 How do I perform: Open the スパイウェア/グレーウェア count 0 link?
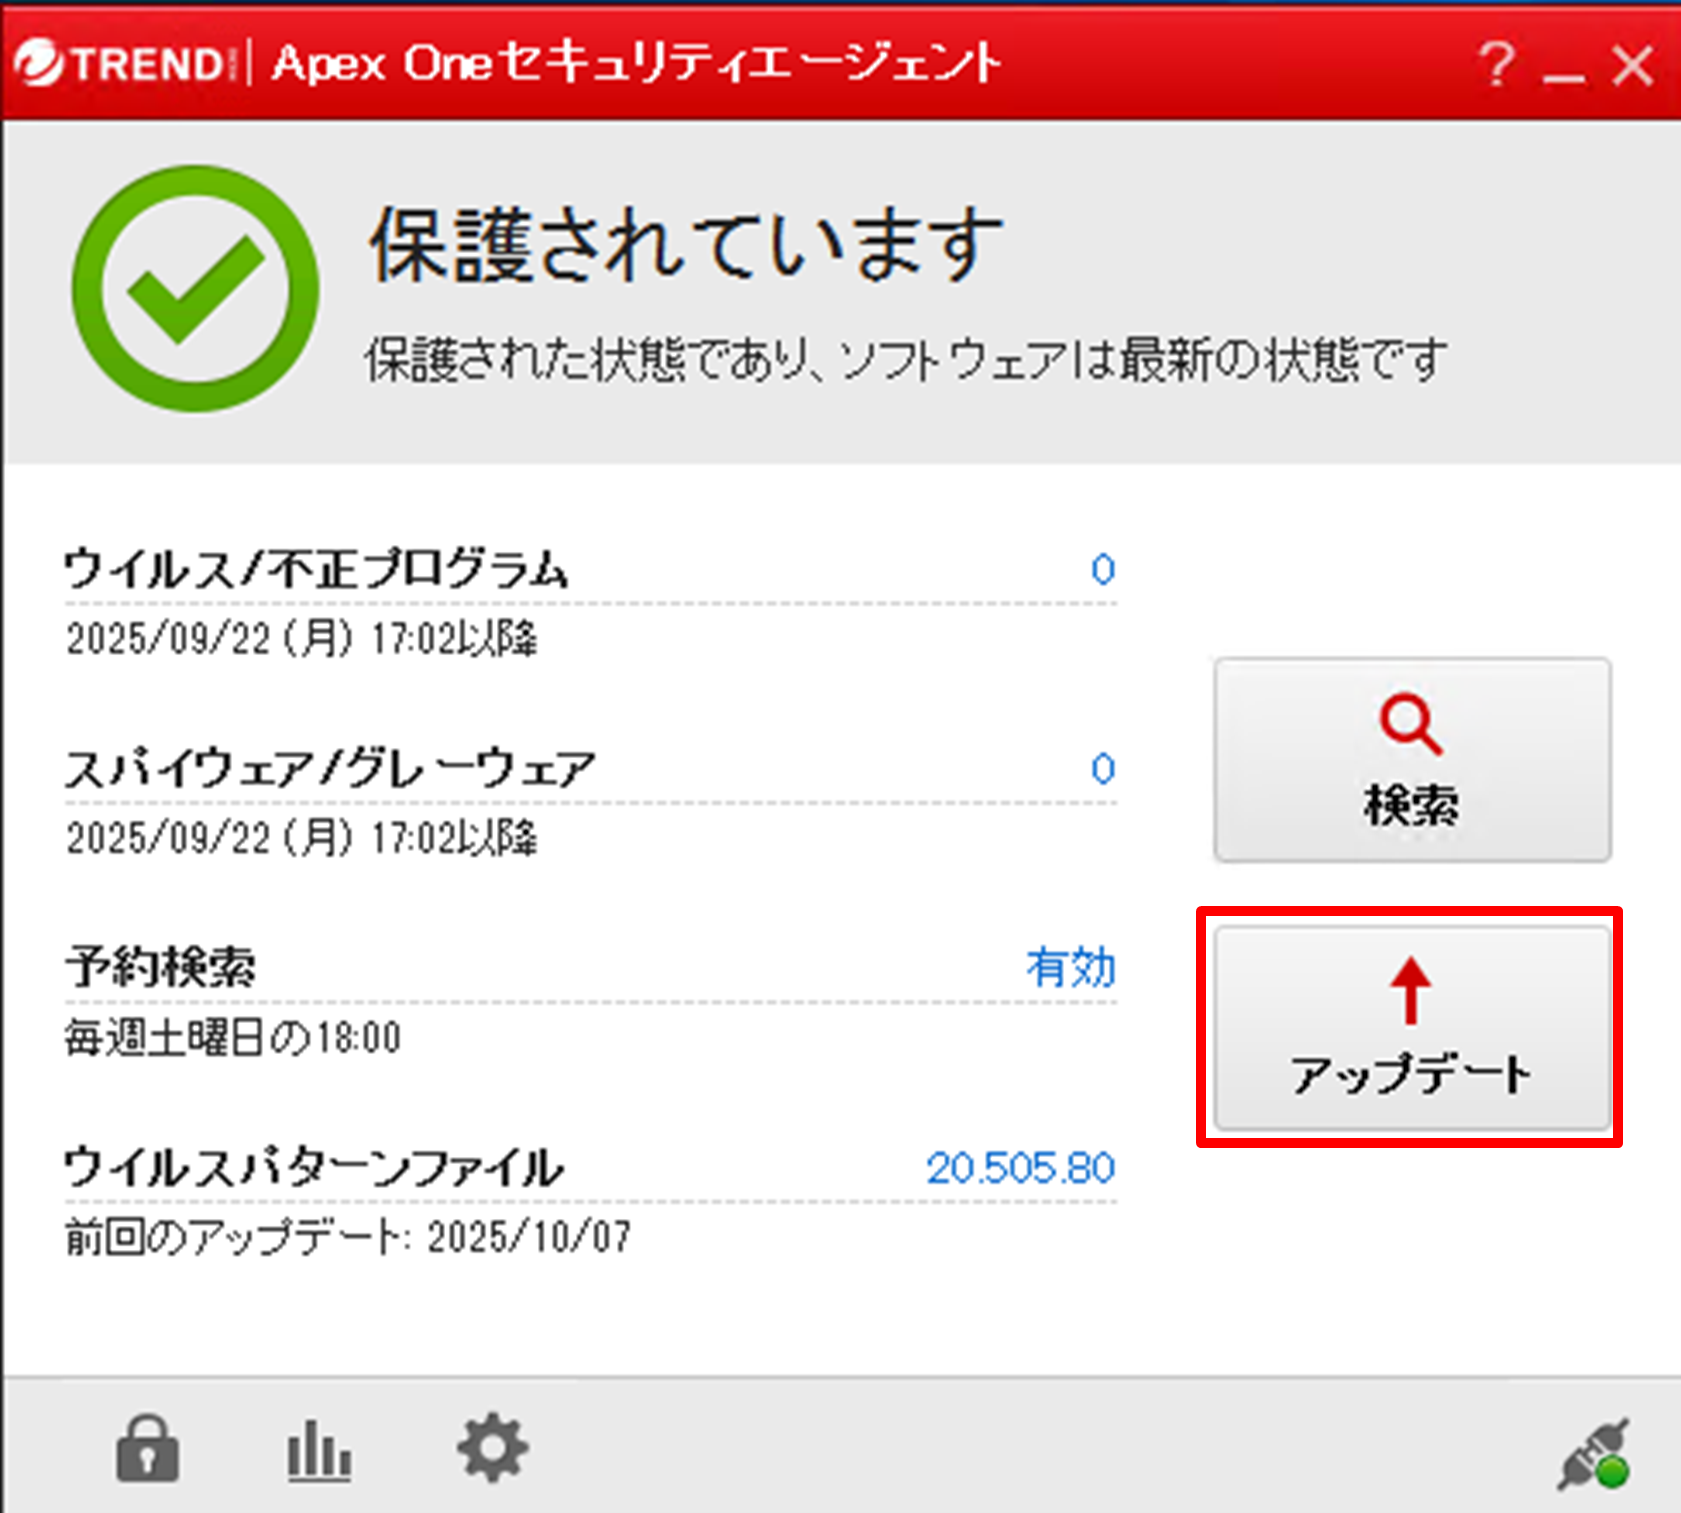[x=1102, y=769]
